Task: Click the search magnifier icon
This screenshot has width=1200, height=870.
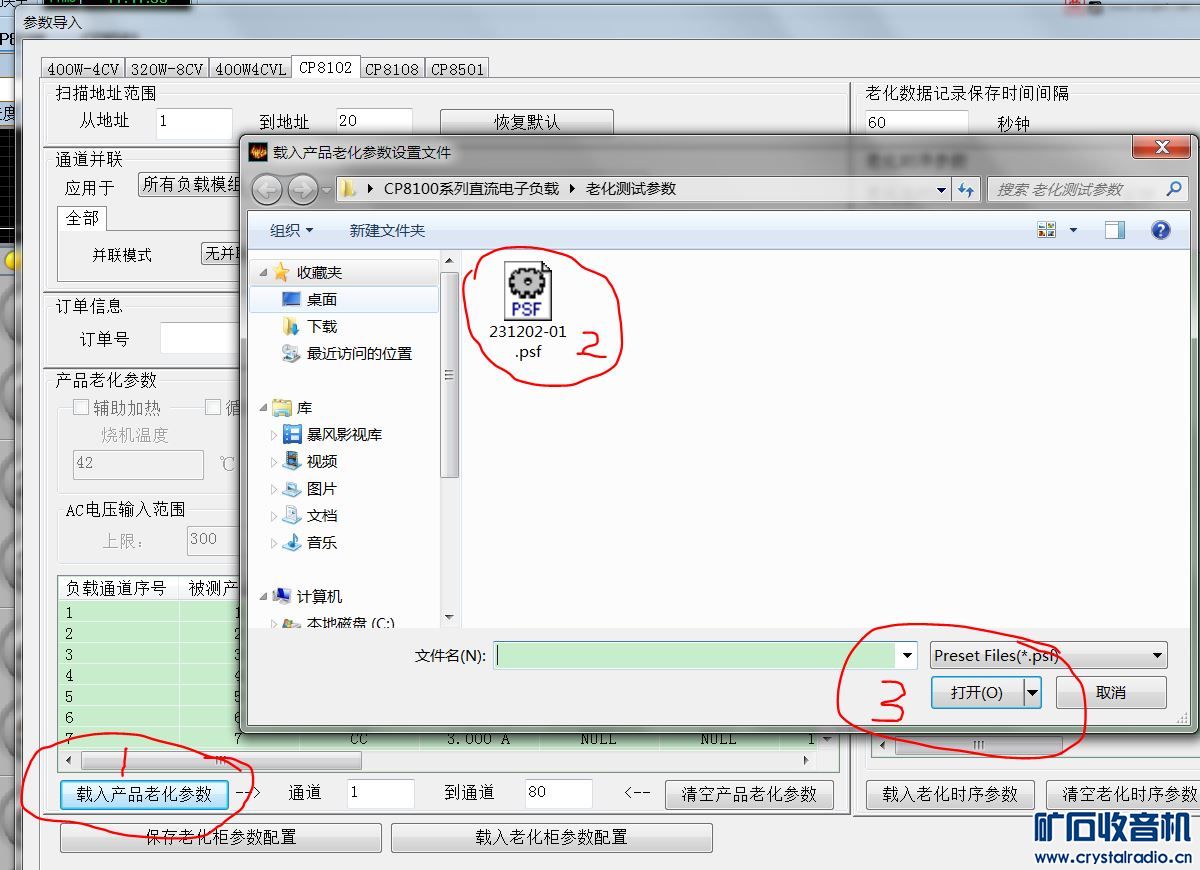Action: (1174, 188)
